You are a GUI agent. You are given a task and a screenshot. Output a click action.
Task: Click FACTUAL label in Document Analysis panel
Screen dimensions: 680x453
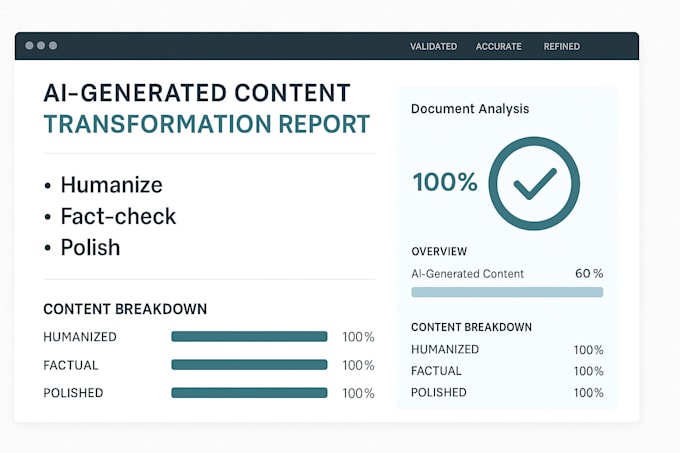coord(436,371)
